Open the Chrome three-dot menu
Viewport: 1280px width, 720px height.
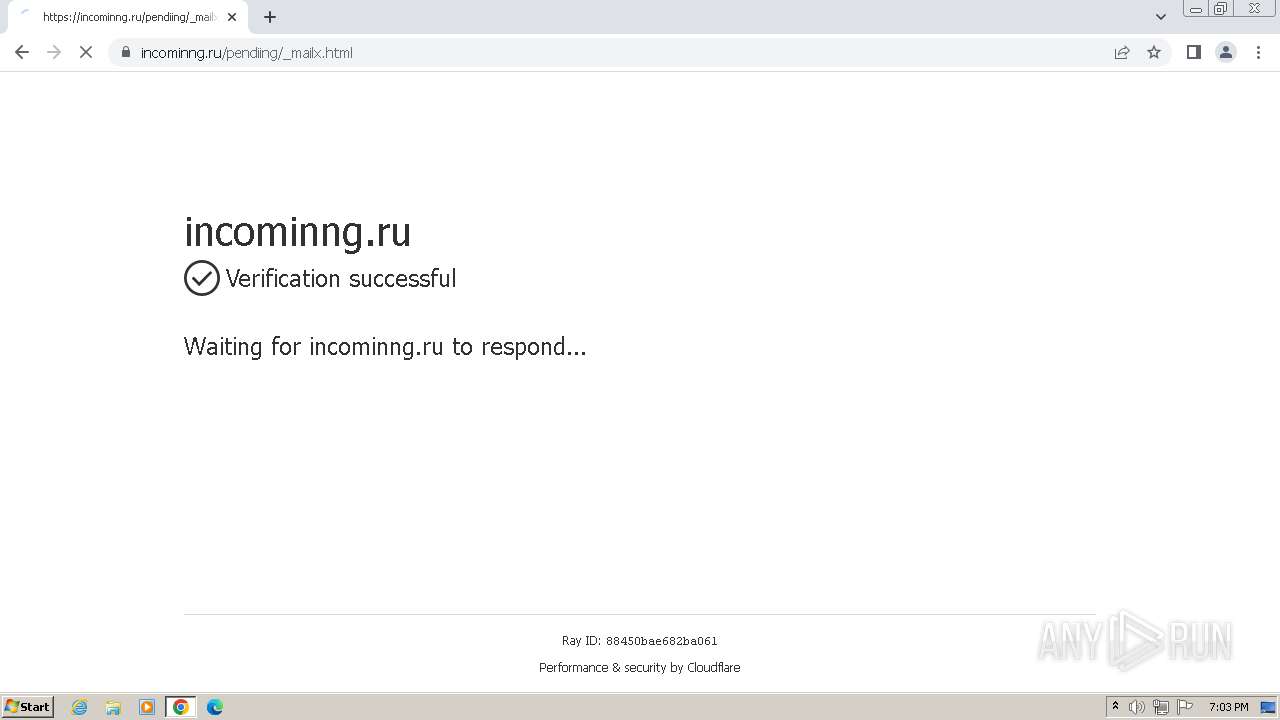point(1259,52)
